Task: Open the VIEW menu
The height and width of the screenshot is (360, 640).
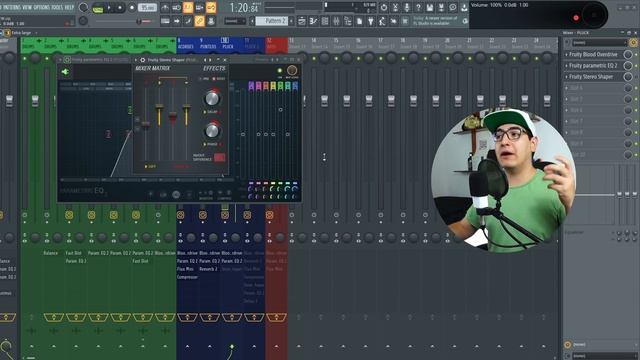Action: pyautogui.click(x=27, y=7)
